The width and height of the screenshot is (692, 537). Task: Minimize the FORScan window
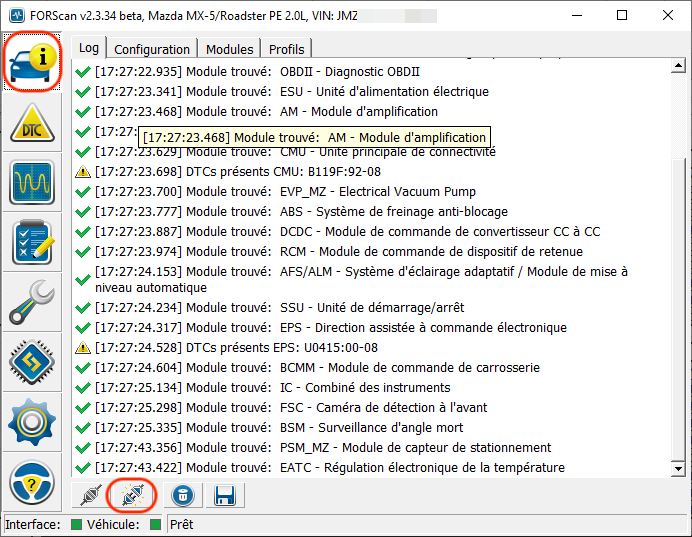pyautogui.click(x=577, y=15)
